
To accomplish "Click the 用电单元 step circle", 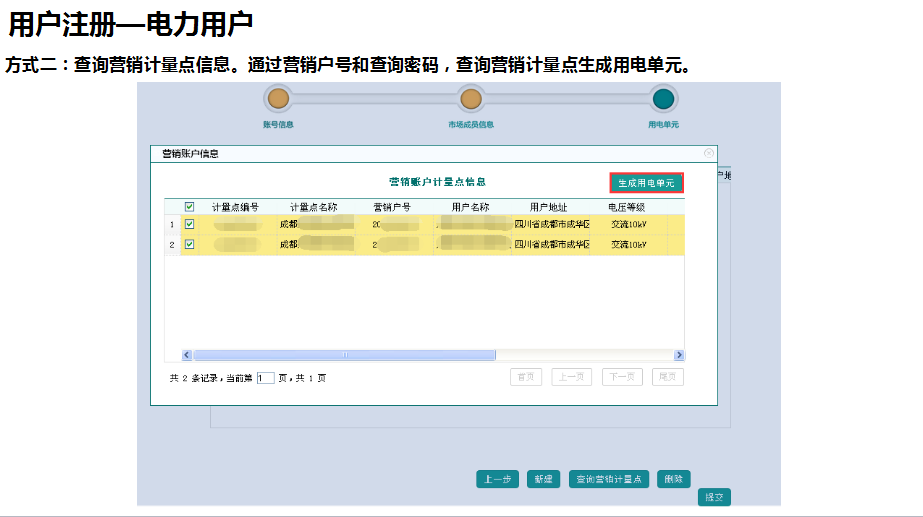I will point(663,98).
